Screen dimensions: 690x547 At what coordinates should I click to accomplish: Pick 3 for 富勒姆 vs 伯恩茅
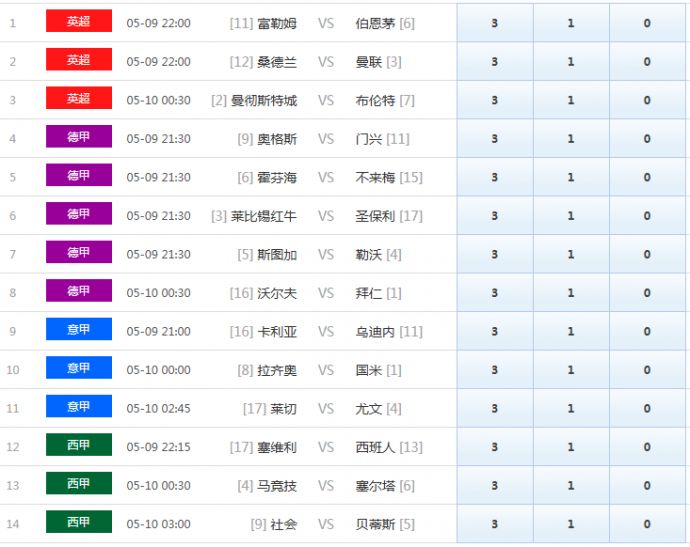495,23
